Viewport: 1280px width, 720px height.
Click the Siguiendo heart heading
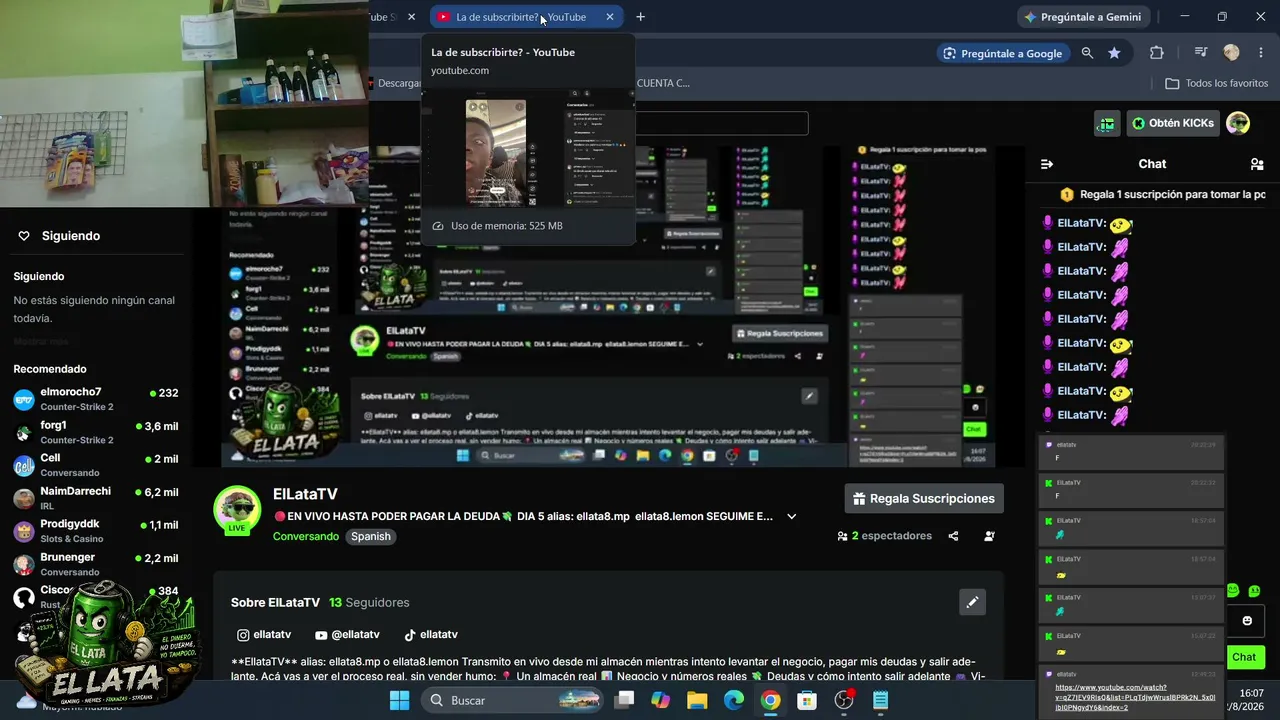coord(59,236)
